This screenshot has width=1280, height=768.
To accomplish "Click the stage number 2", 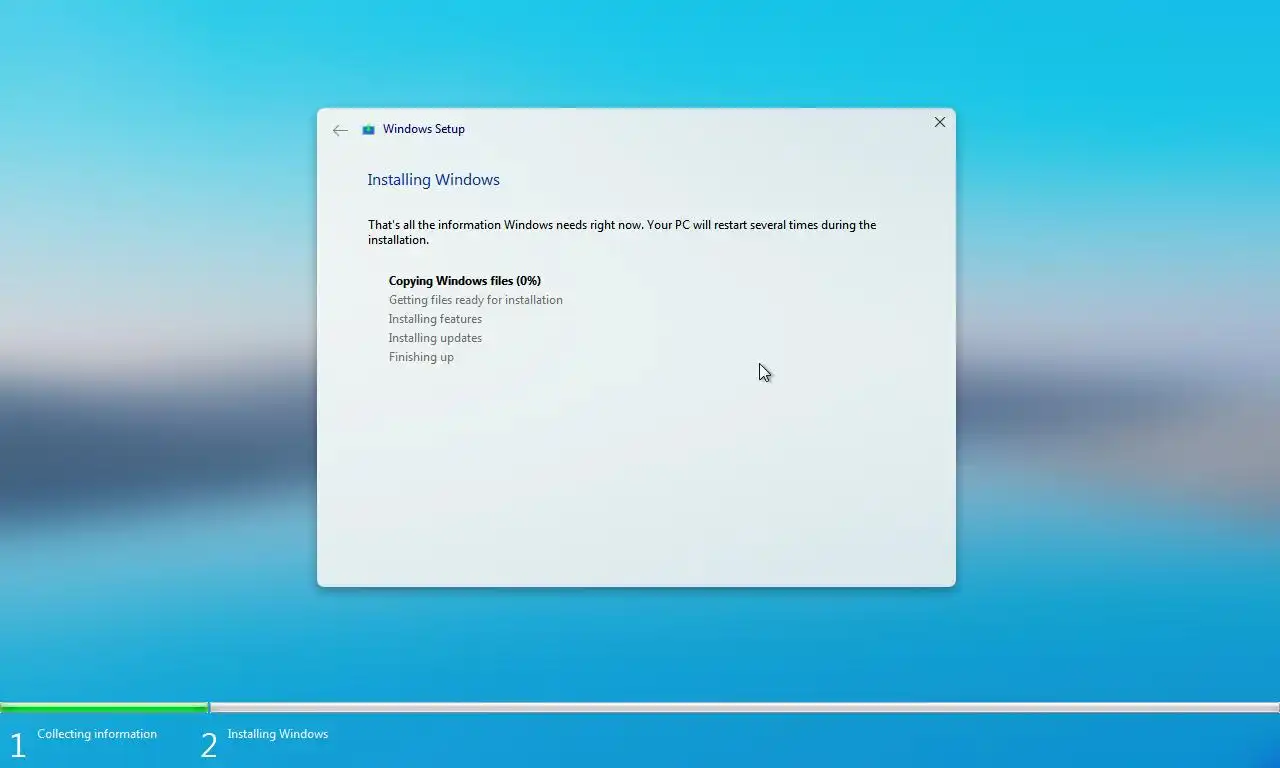I will point(209,745).
